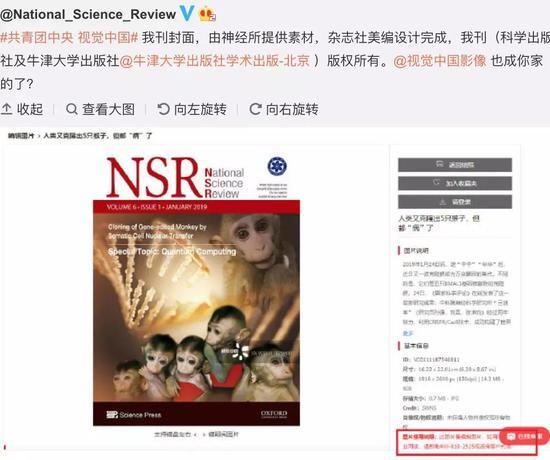The image size is (550, 460).
Task: Click the crown membership badge icon
Action: [x=207, y=14]
